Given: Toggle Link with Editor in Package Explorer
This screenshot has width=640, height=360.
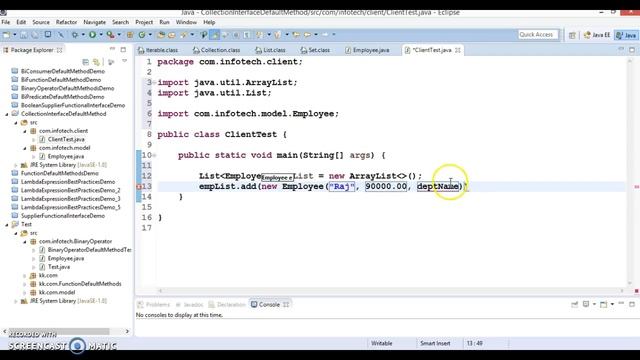Looking at the screenshot, I should pos(96,62).
